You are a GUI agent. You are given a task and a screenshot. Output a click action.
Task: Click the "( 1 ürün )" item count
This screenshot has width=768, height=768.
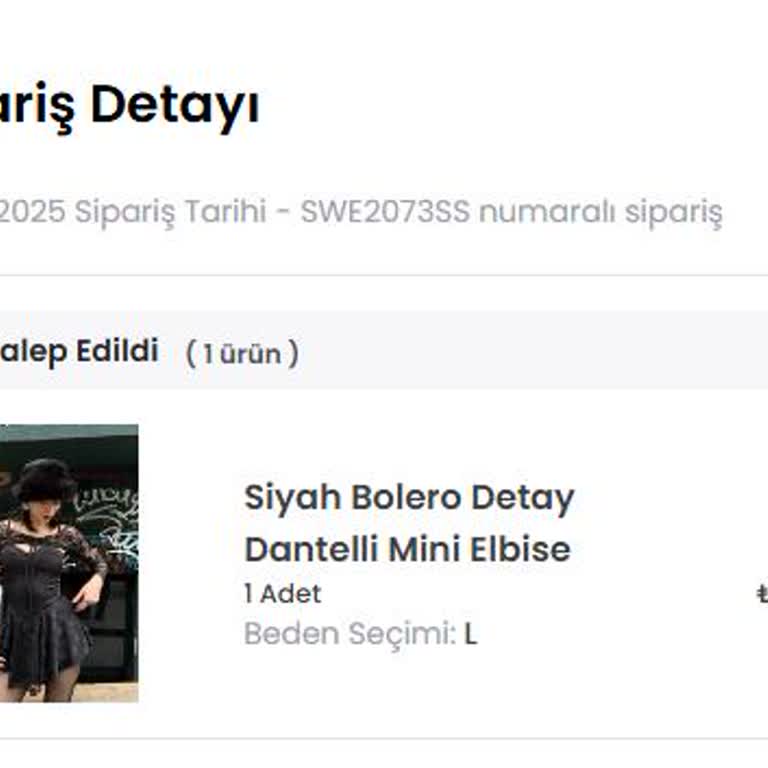tap(242, 353)
